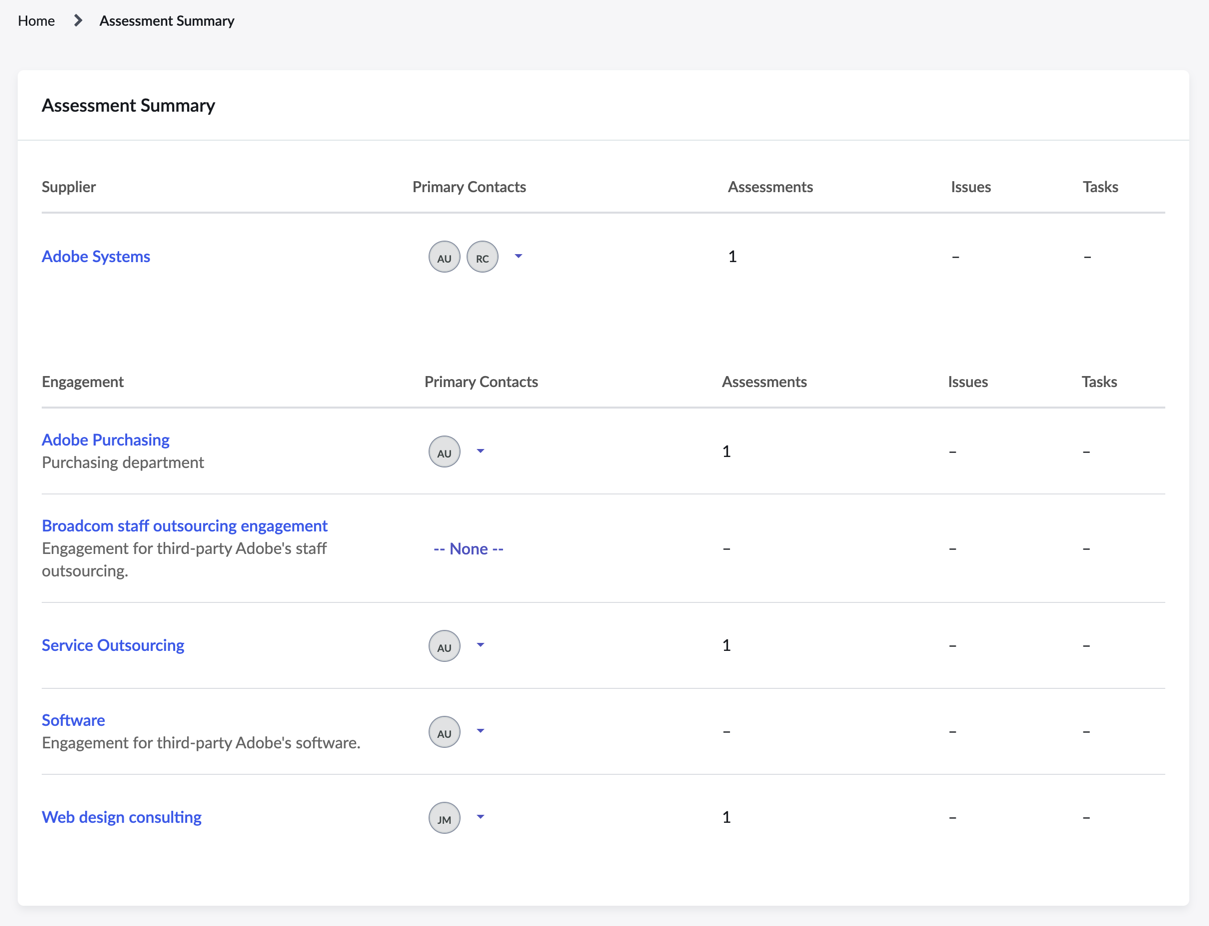Open the Service Outsourcing engagement link
This screenshot has height=926, width=1209.
113,645
